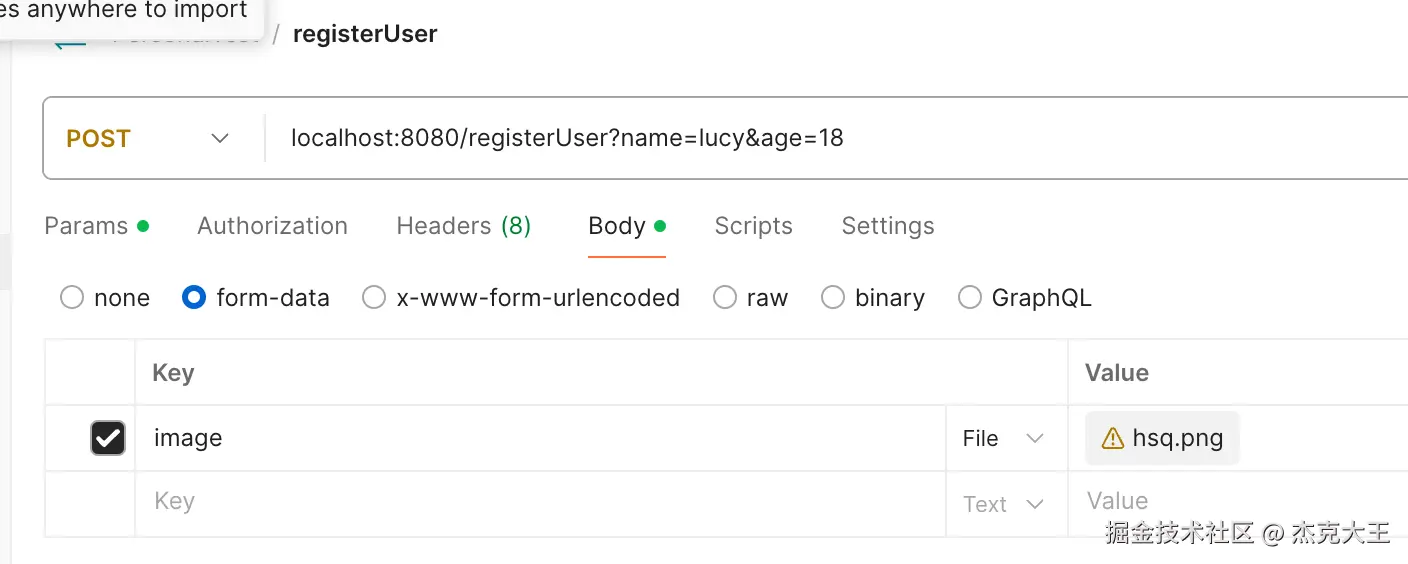
Task: Select the none body type
Action: point(72,298)
